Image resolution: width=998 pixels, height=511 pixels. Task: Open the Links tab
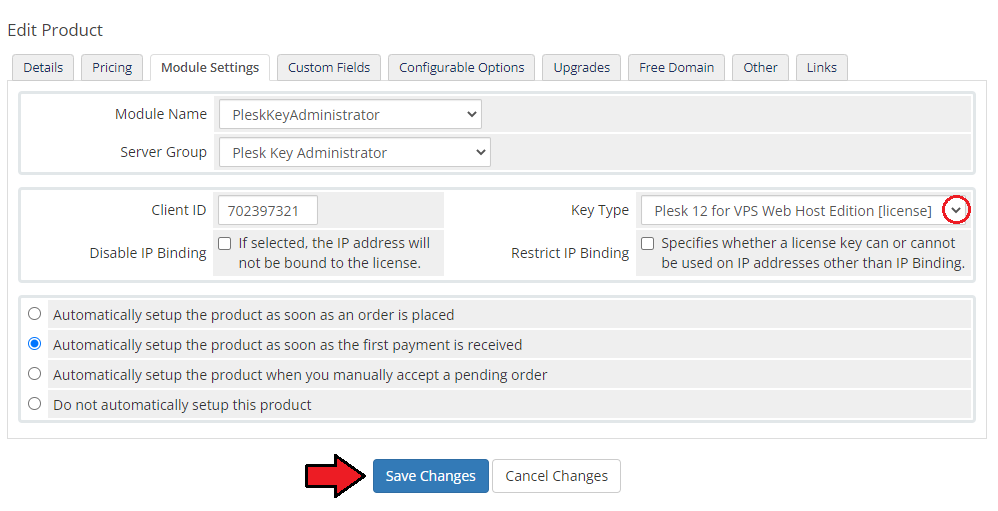pyautogui.click(x=821, y=68)
